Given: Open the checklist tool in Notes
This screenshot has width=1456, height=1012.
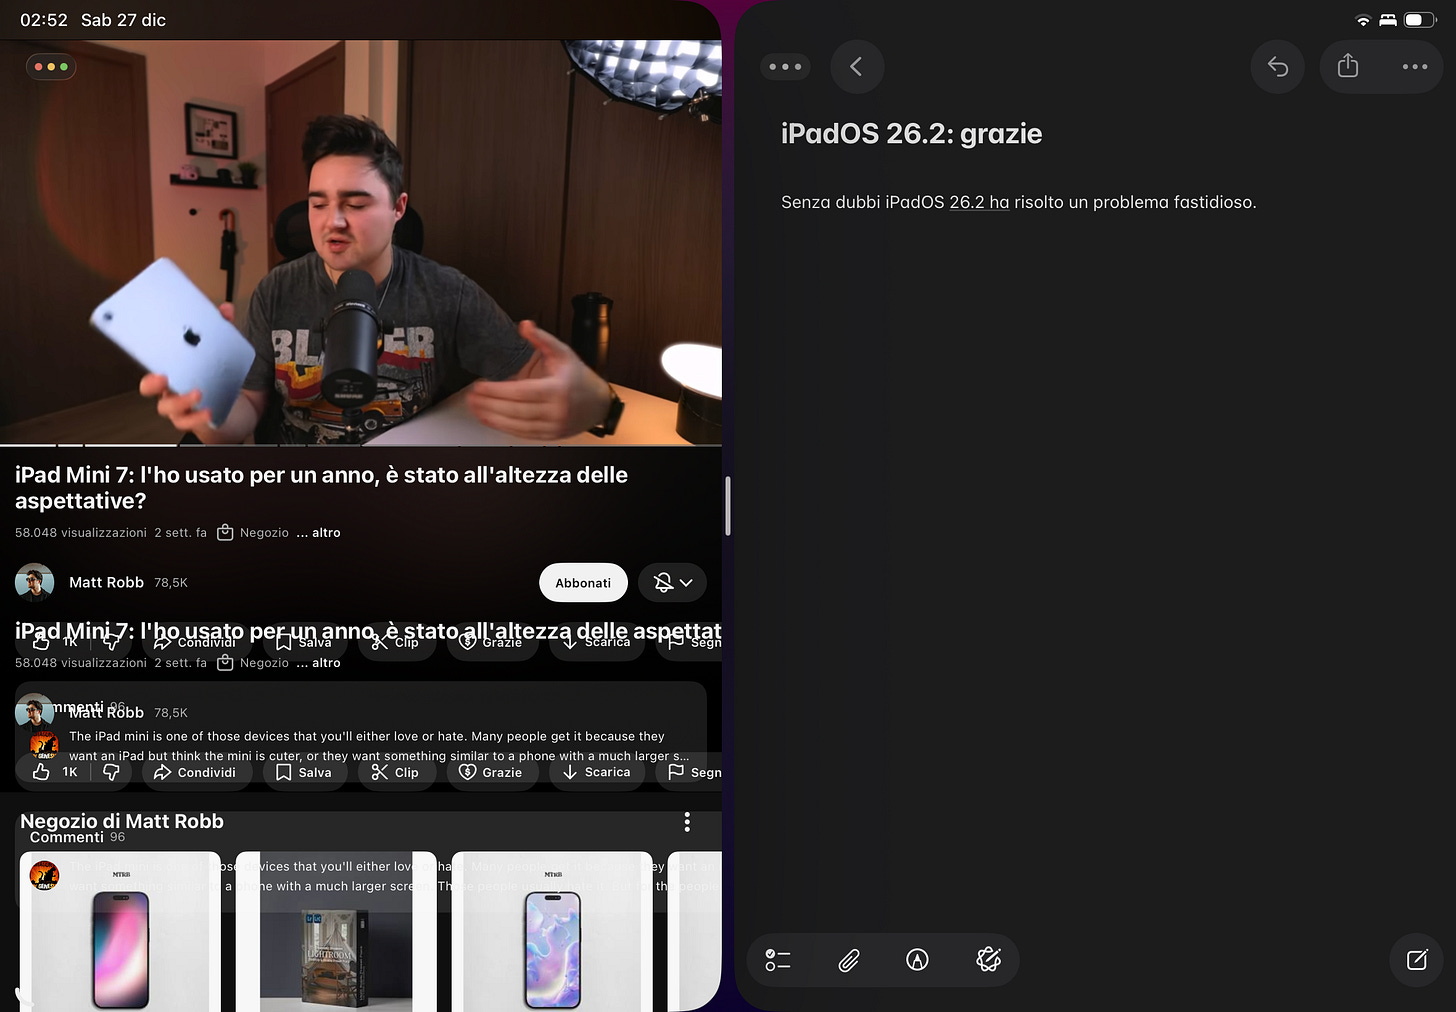Looking at the screenshot, I should [x=777, y=960].
